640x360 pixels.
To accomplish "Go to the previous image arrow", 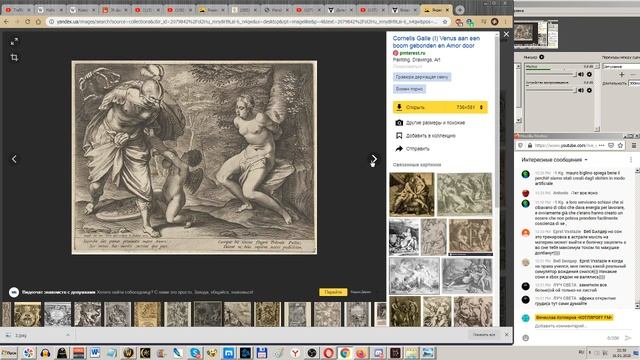I will (14, 159).
